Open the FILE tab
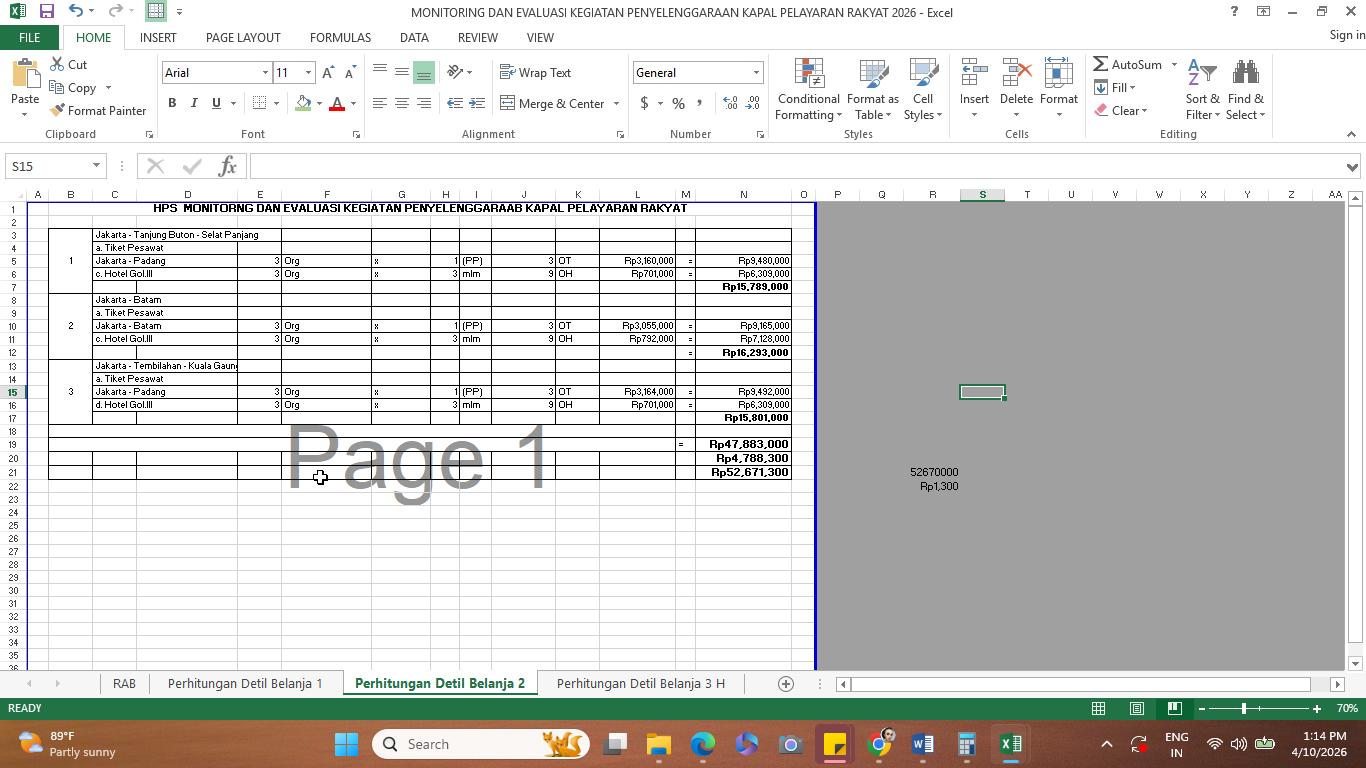The image size is (1366, 768). click(x=30, y=37)
